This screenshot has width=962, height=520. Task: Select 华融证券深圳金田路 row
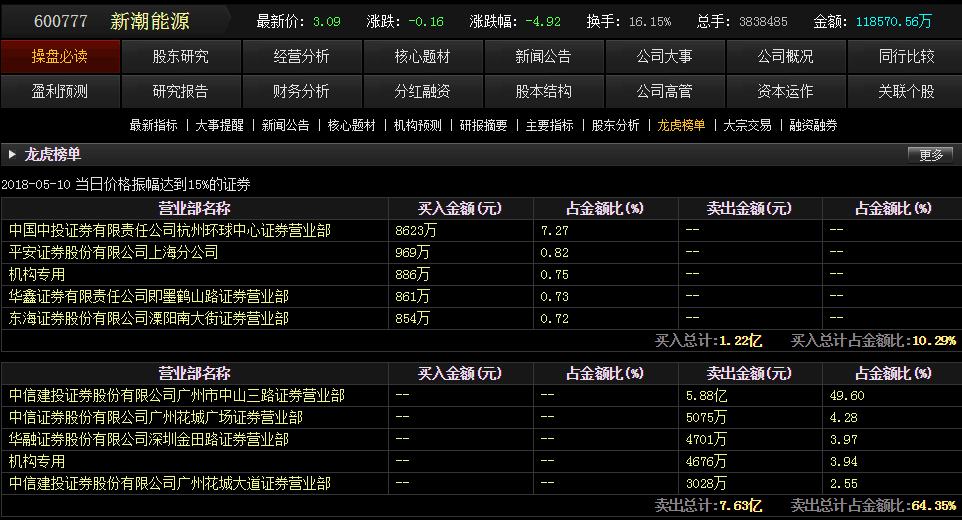[x=482, y=440]
